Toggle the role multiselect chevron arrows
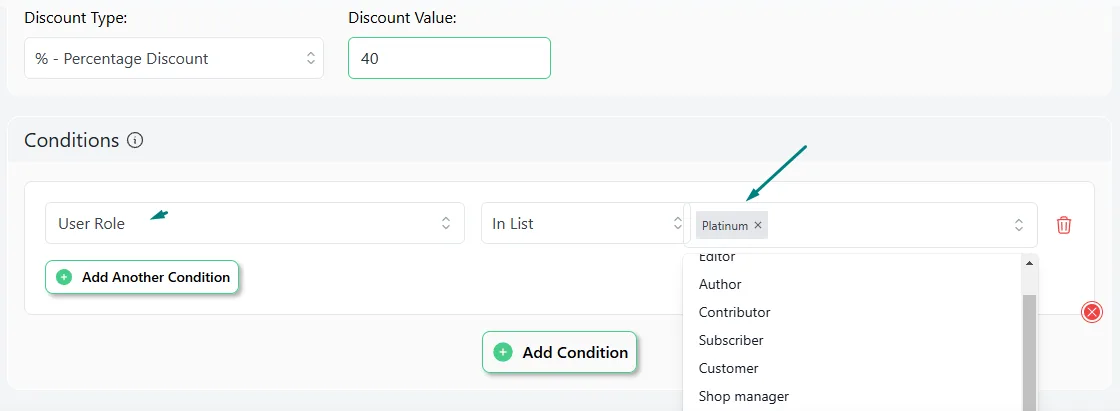This screenshot has height=411, width=1120. tap(1019, 224)
